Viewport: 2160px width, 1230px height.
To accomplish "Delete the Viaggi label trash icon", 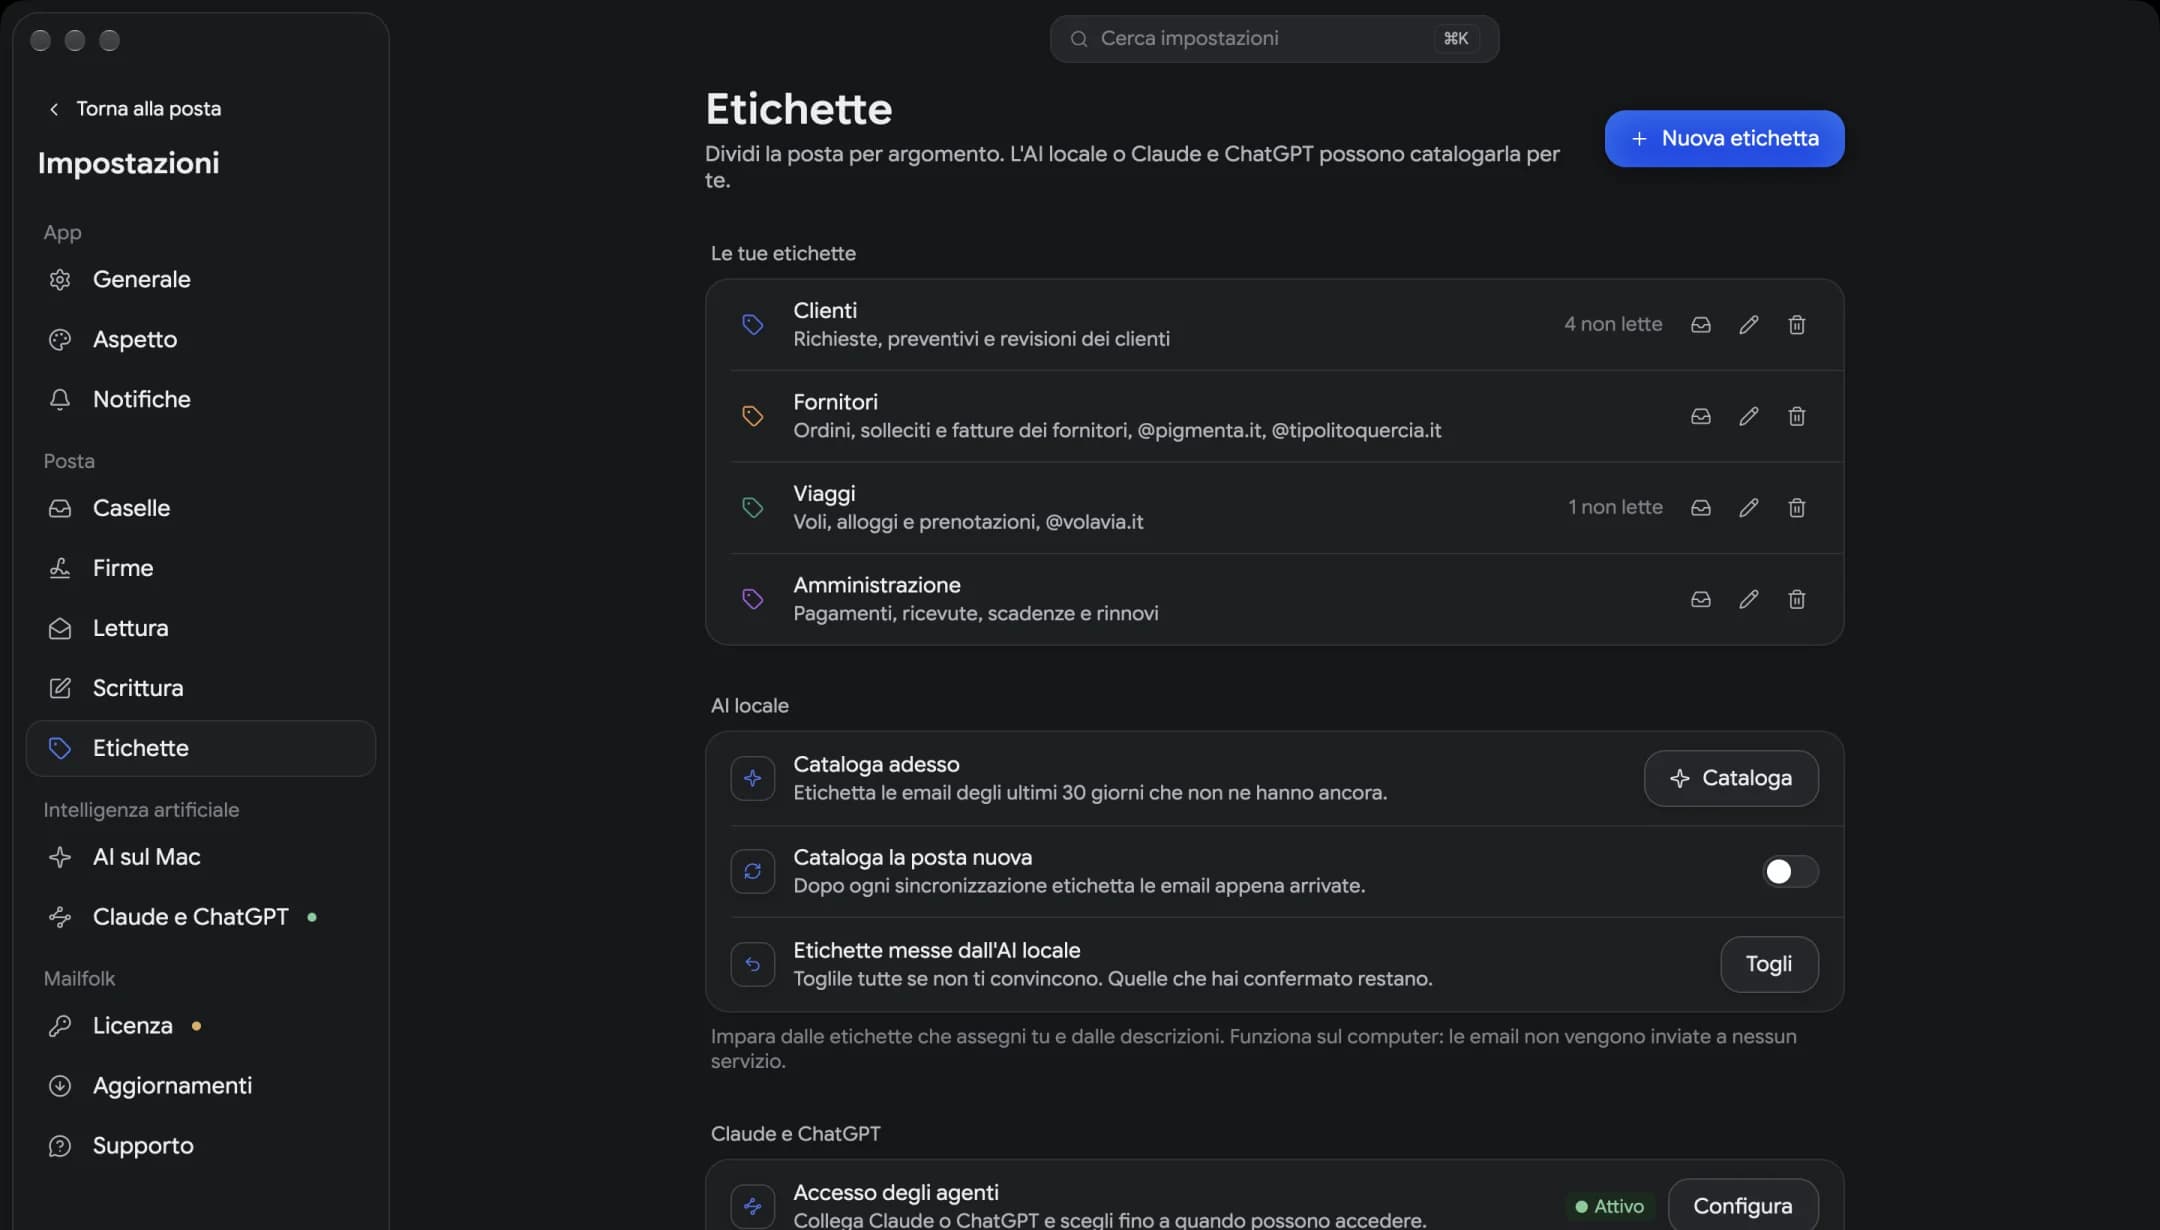I will pyautogui.click(x=1796, y=508).
